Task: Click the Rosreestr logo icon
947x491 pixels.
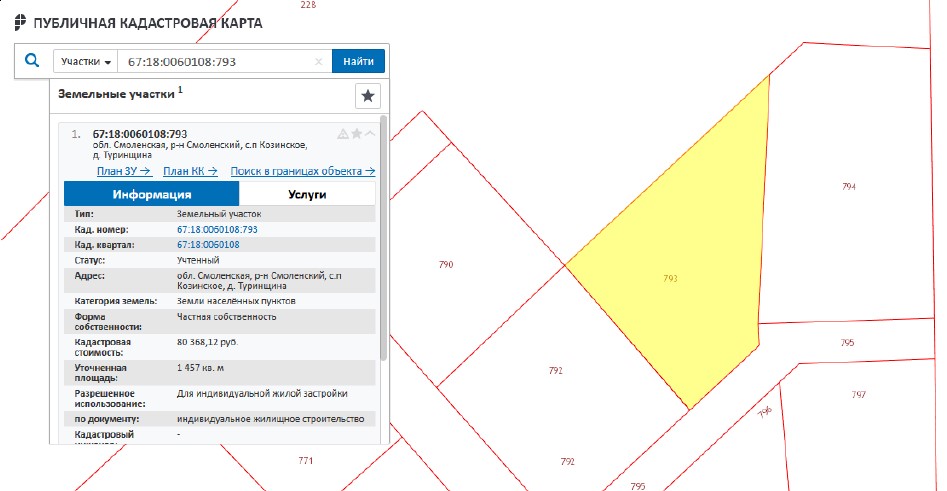Action: click(x=19, y=22)
